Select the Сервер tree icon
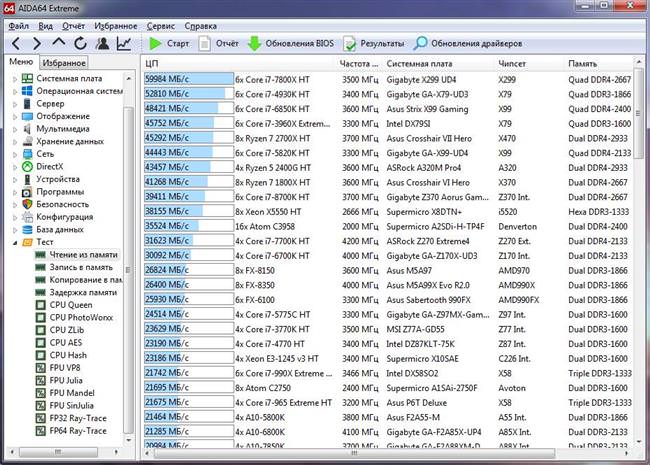Screen dimensions: 650x465 [x=27, y=104]
